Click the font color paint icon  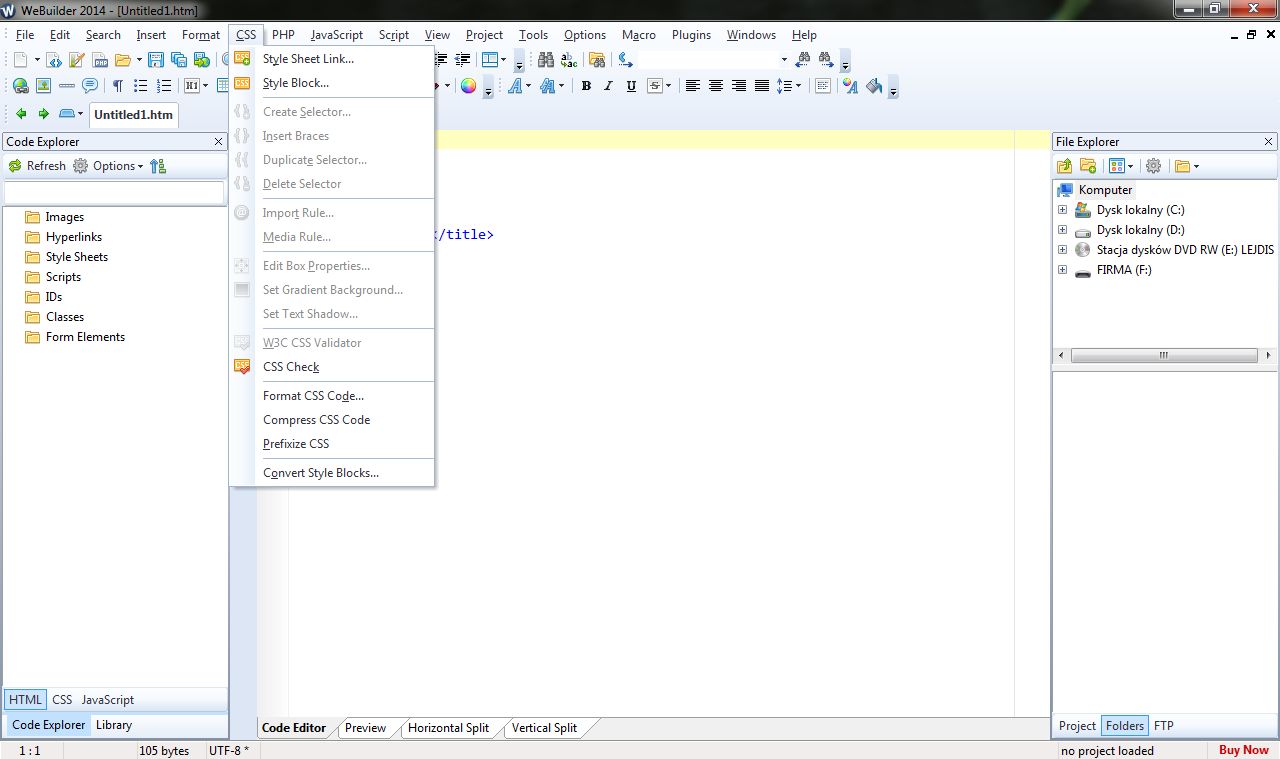click(850, 86)
